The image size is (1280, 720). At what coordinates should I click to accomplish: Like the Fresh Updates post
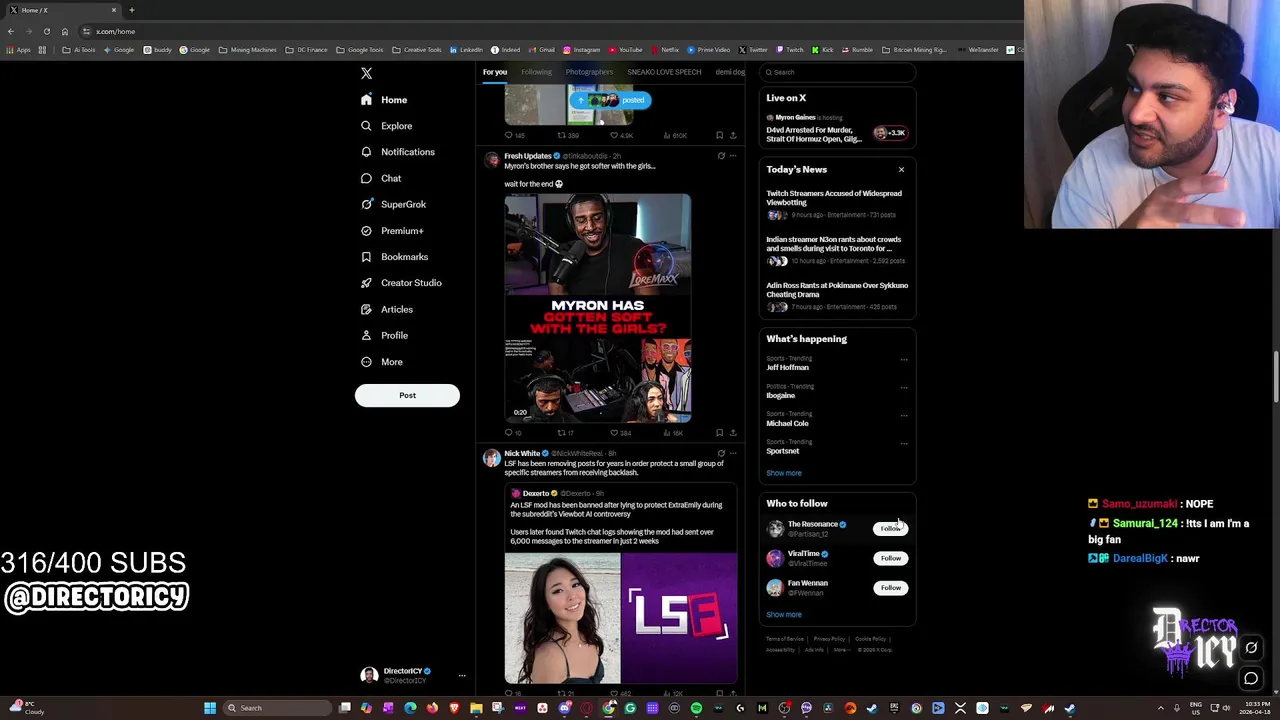pos(621,433)
